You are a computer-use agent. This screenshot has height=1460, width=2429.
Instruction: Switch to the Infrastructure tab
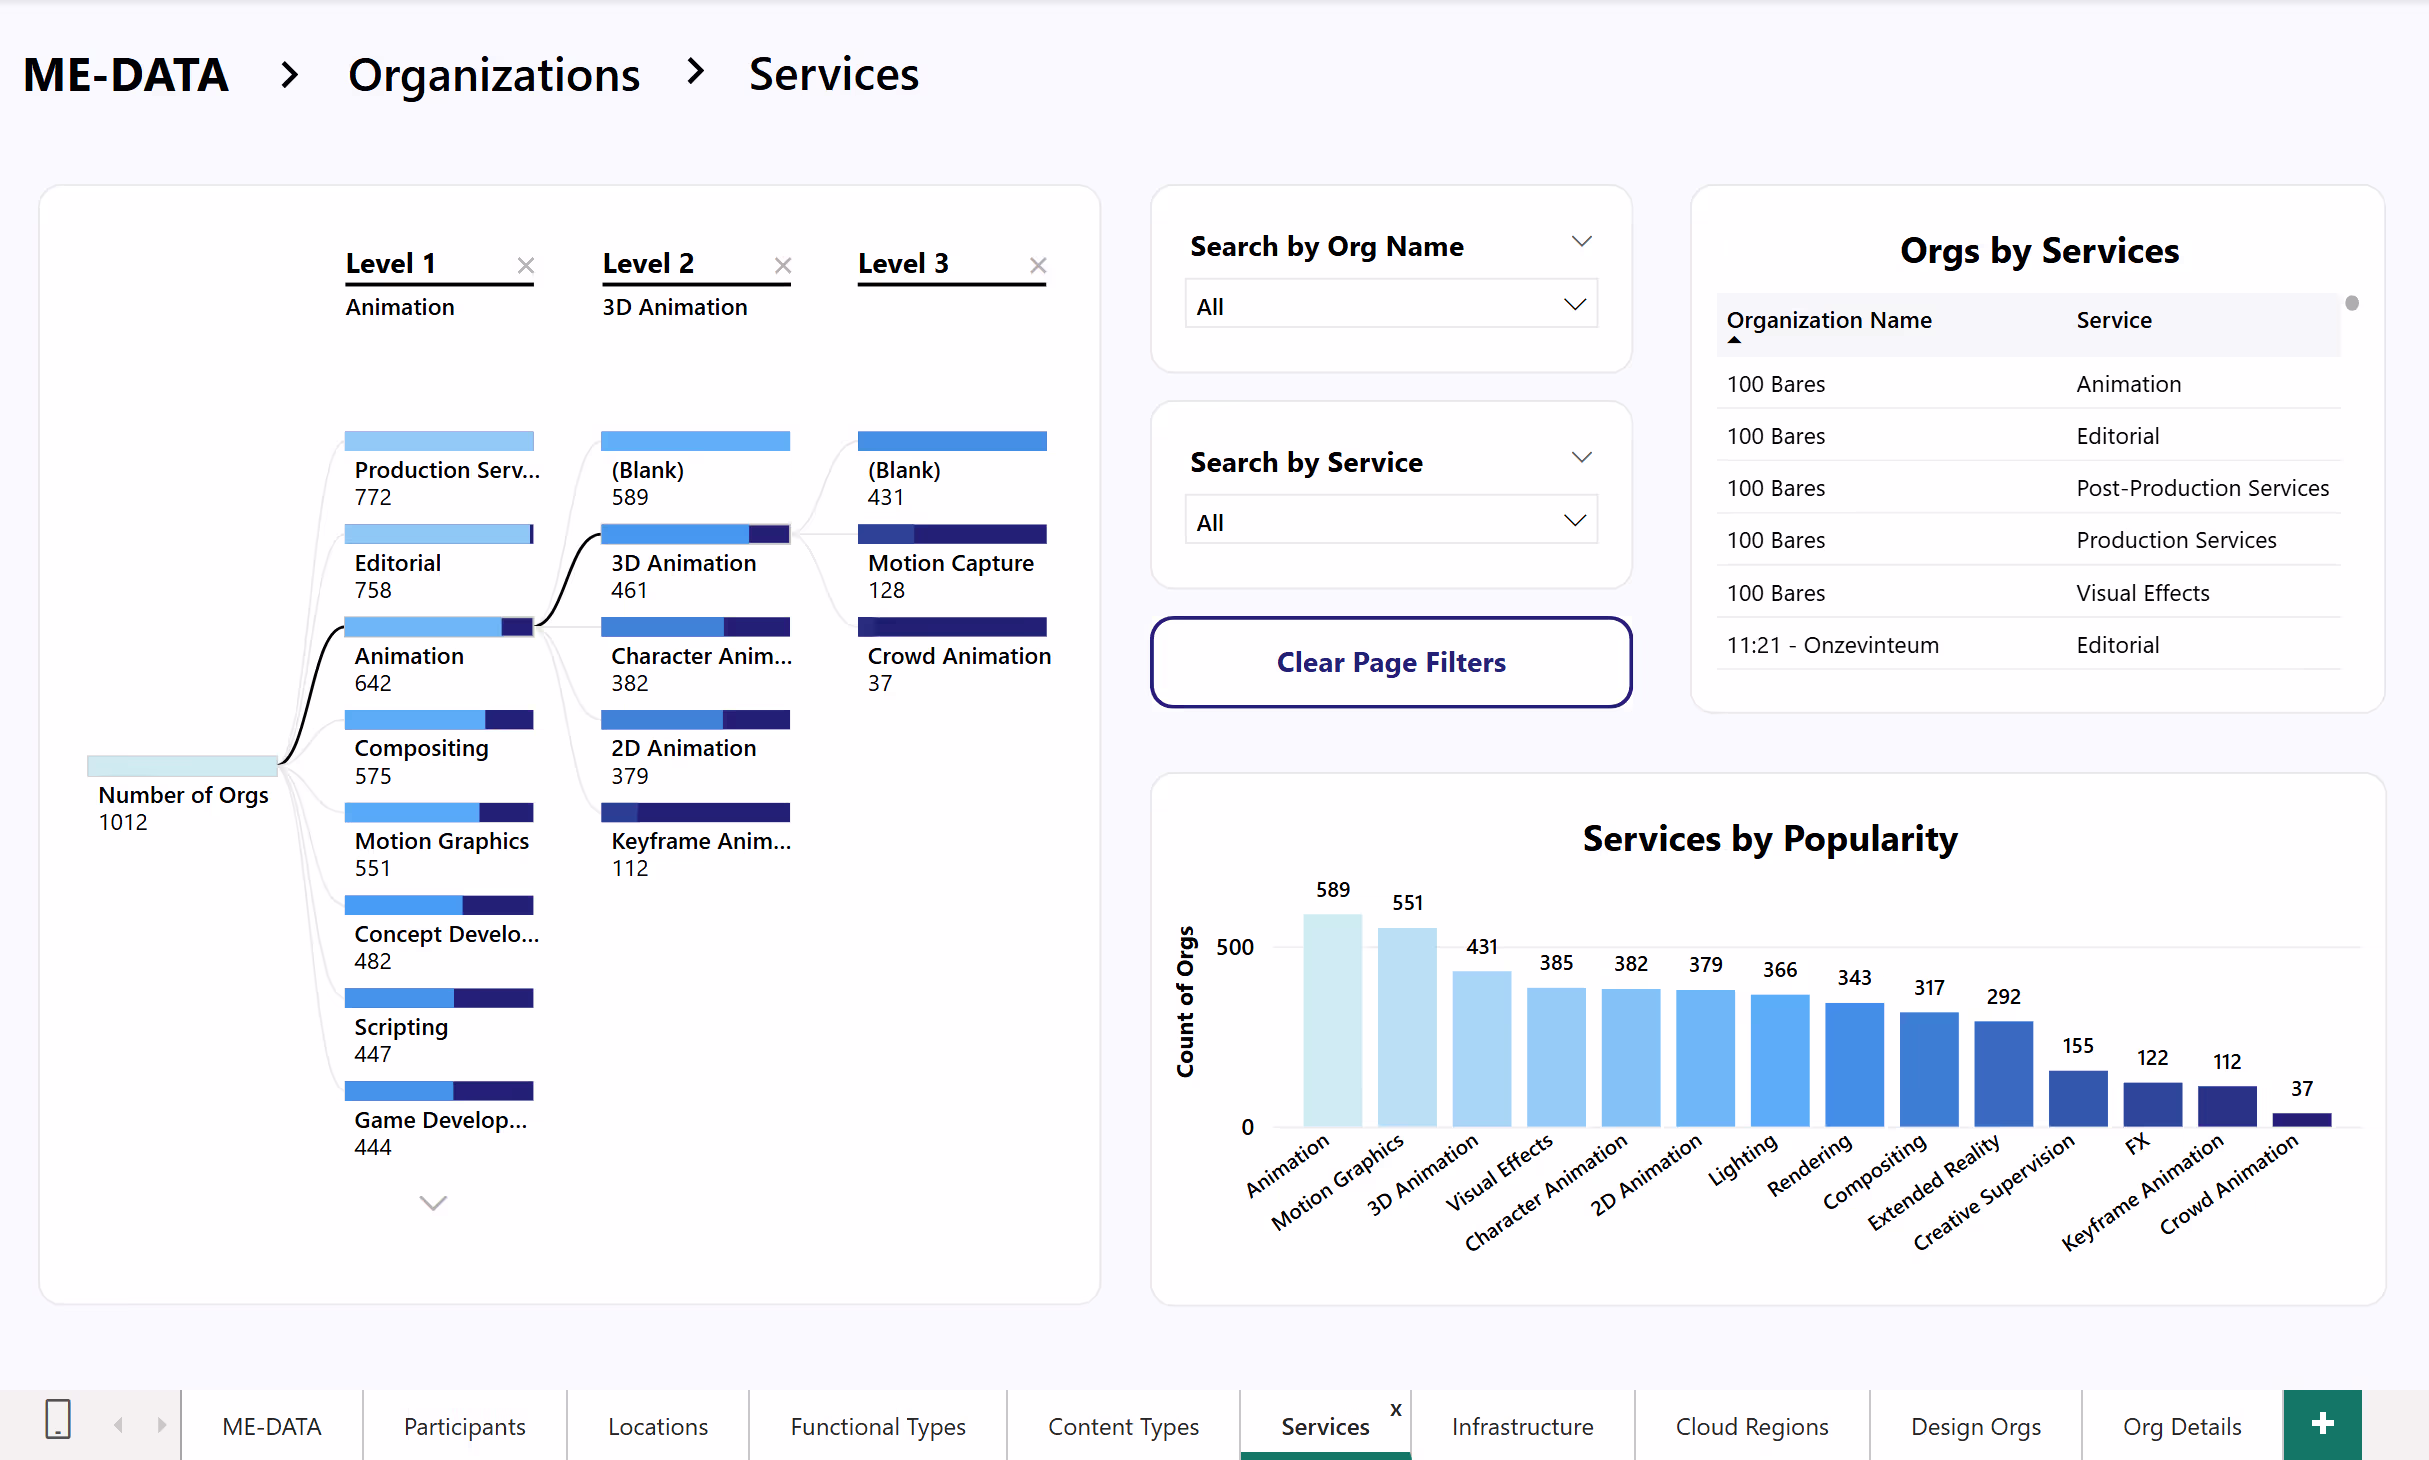pyautogui.click(x=1522, y=1426)
